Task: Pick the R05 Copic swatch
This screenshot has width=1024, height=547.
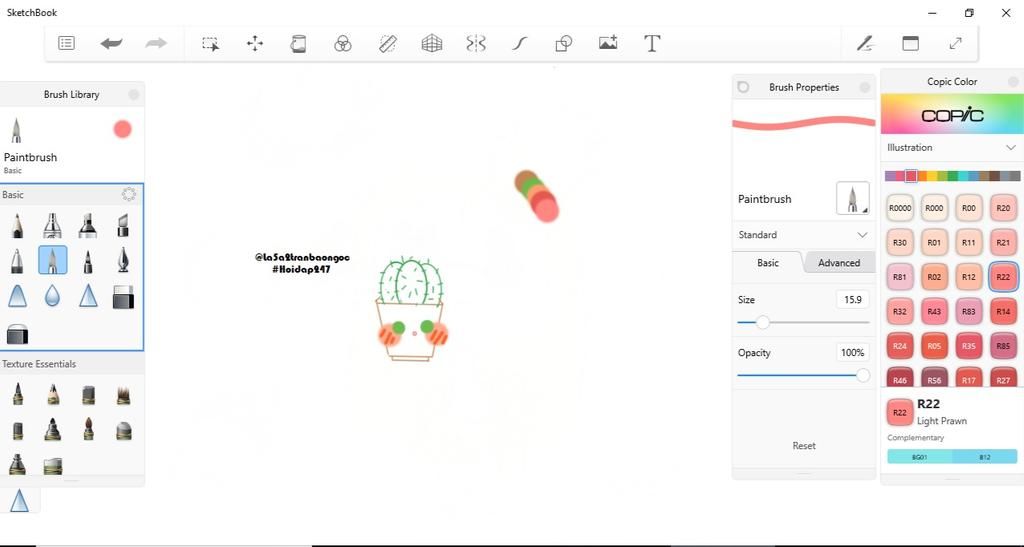Action: [x=935, y=346]
